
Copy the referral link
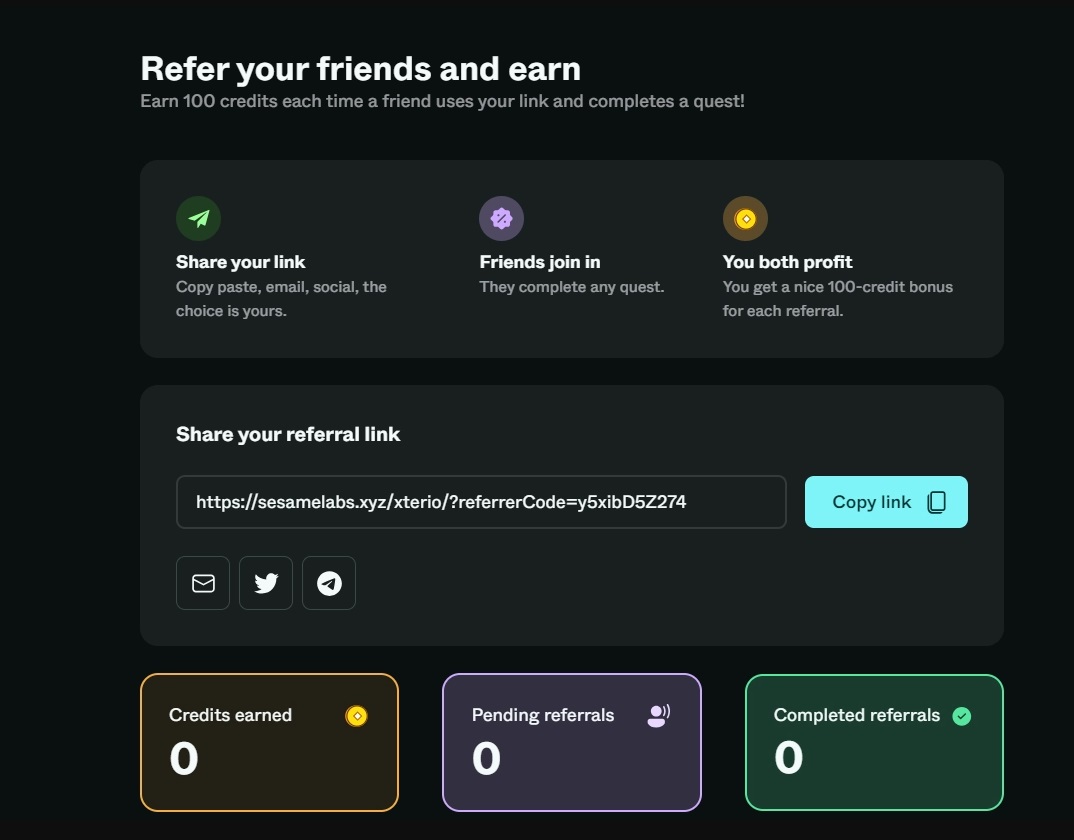886,502
